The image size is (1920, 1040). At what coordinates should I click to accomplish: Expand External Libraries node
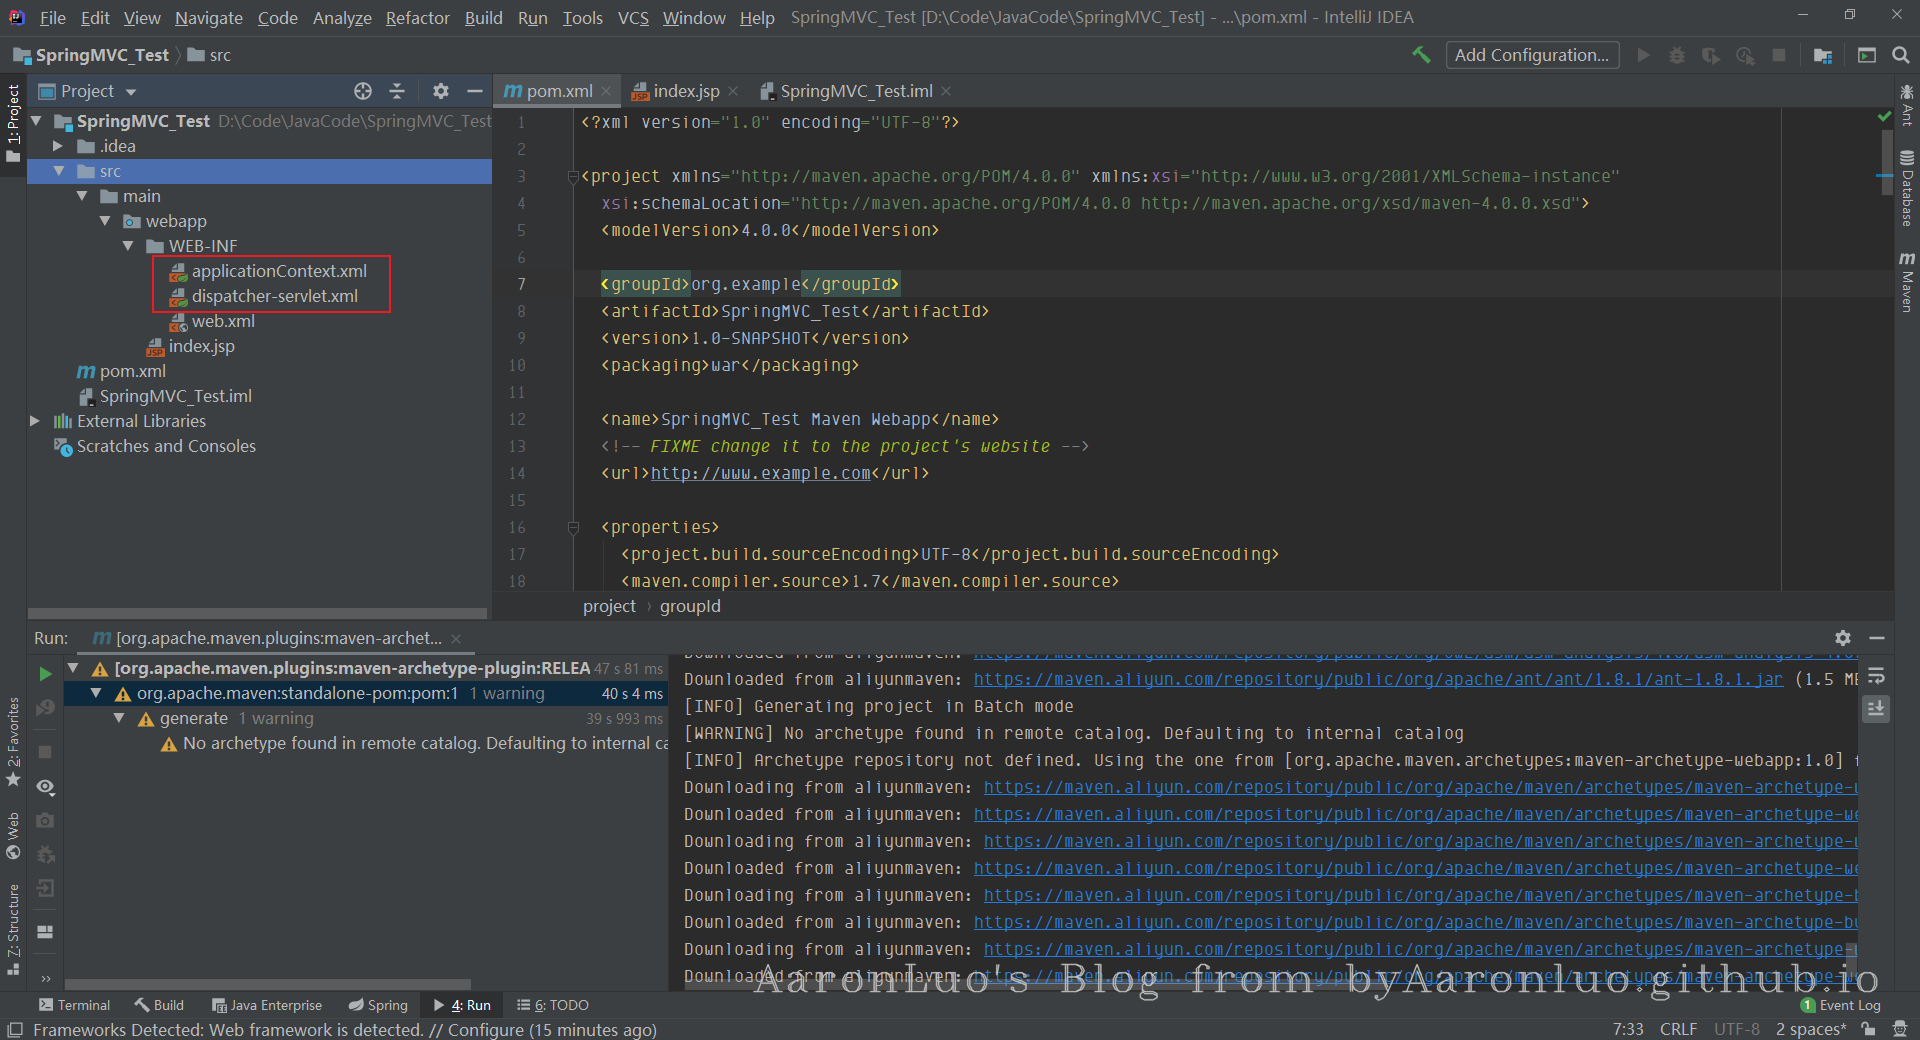(x=35, y=421)
